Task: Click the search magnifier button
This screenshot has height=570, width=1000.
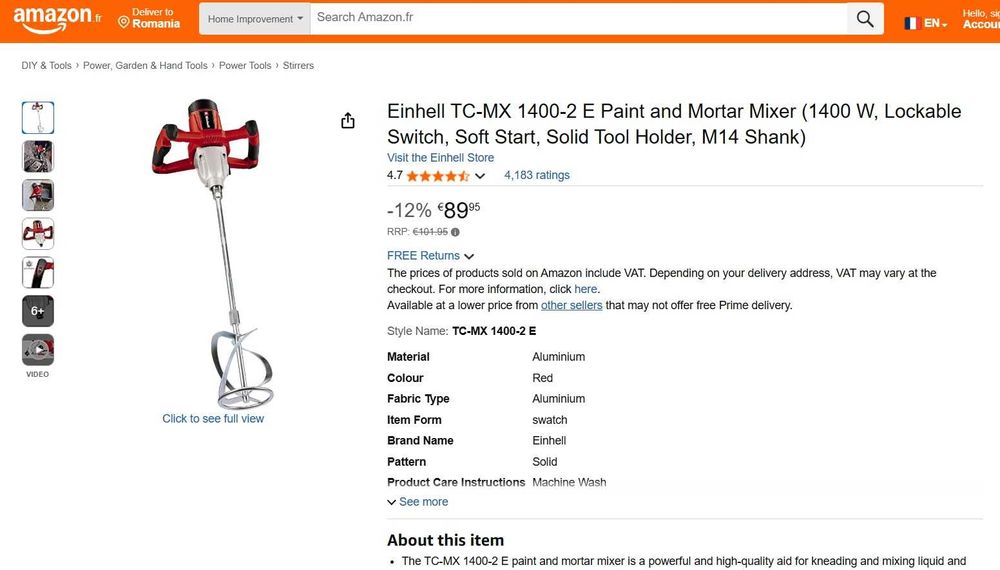Action: click(x=865, y=18)
